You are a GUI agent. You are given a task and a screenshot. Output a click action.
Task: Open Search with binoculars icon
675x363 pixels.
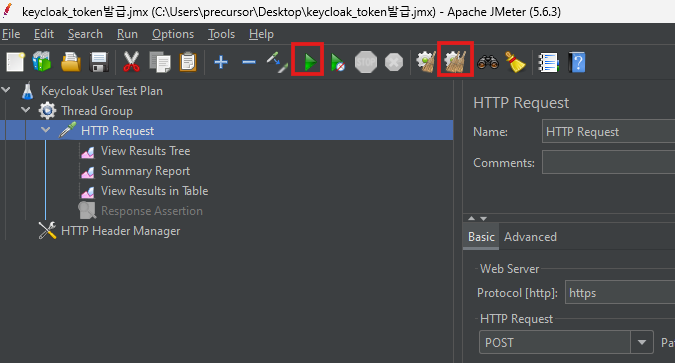(x=488, y=62)
